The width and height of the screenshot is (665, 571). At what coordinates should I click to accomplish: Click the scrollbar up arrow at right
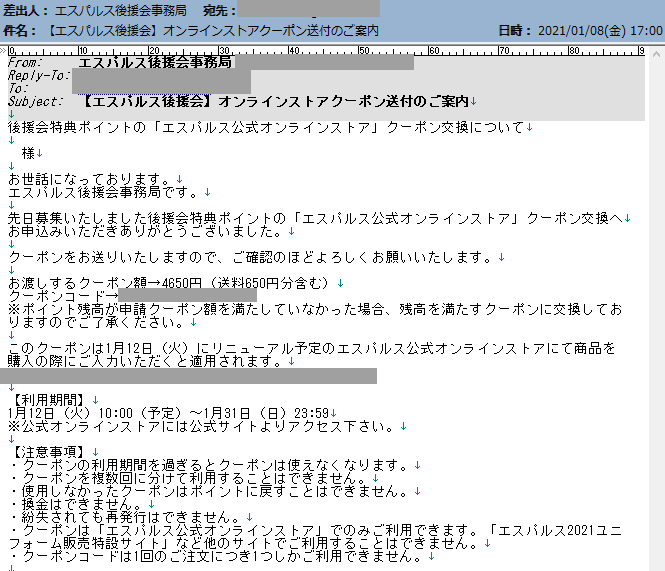[656, 54]
